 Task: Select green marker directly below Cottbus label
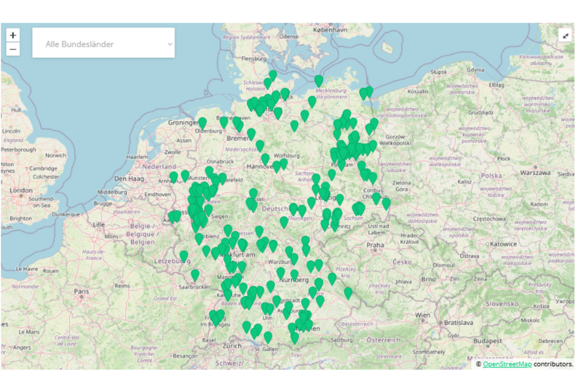pyautogui.click(x=376, y=198)
